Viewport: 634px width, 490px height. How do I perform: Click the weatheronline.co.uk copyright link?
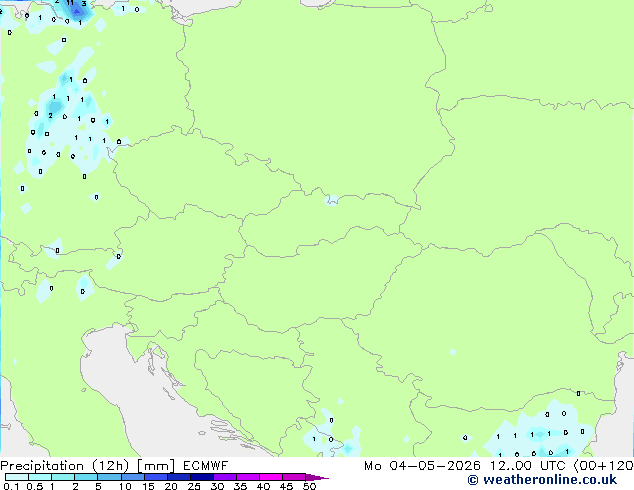point(542,480)
